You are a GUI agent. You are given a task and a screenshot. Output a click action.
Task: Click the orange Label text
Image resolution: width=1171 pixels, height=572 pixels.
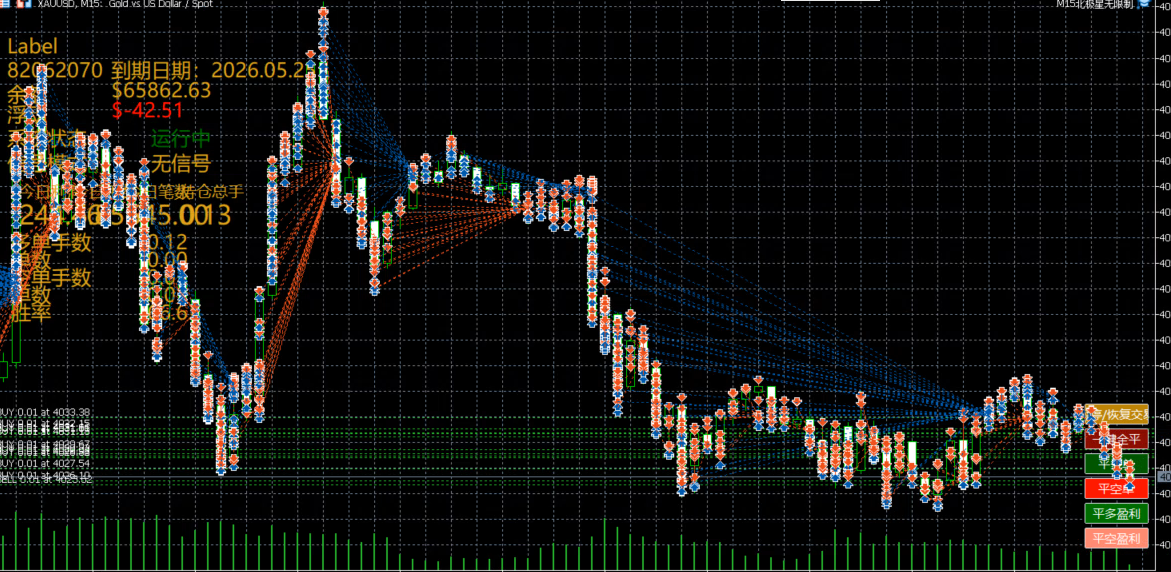32,46
